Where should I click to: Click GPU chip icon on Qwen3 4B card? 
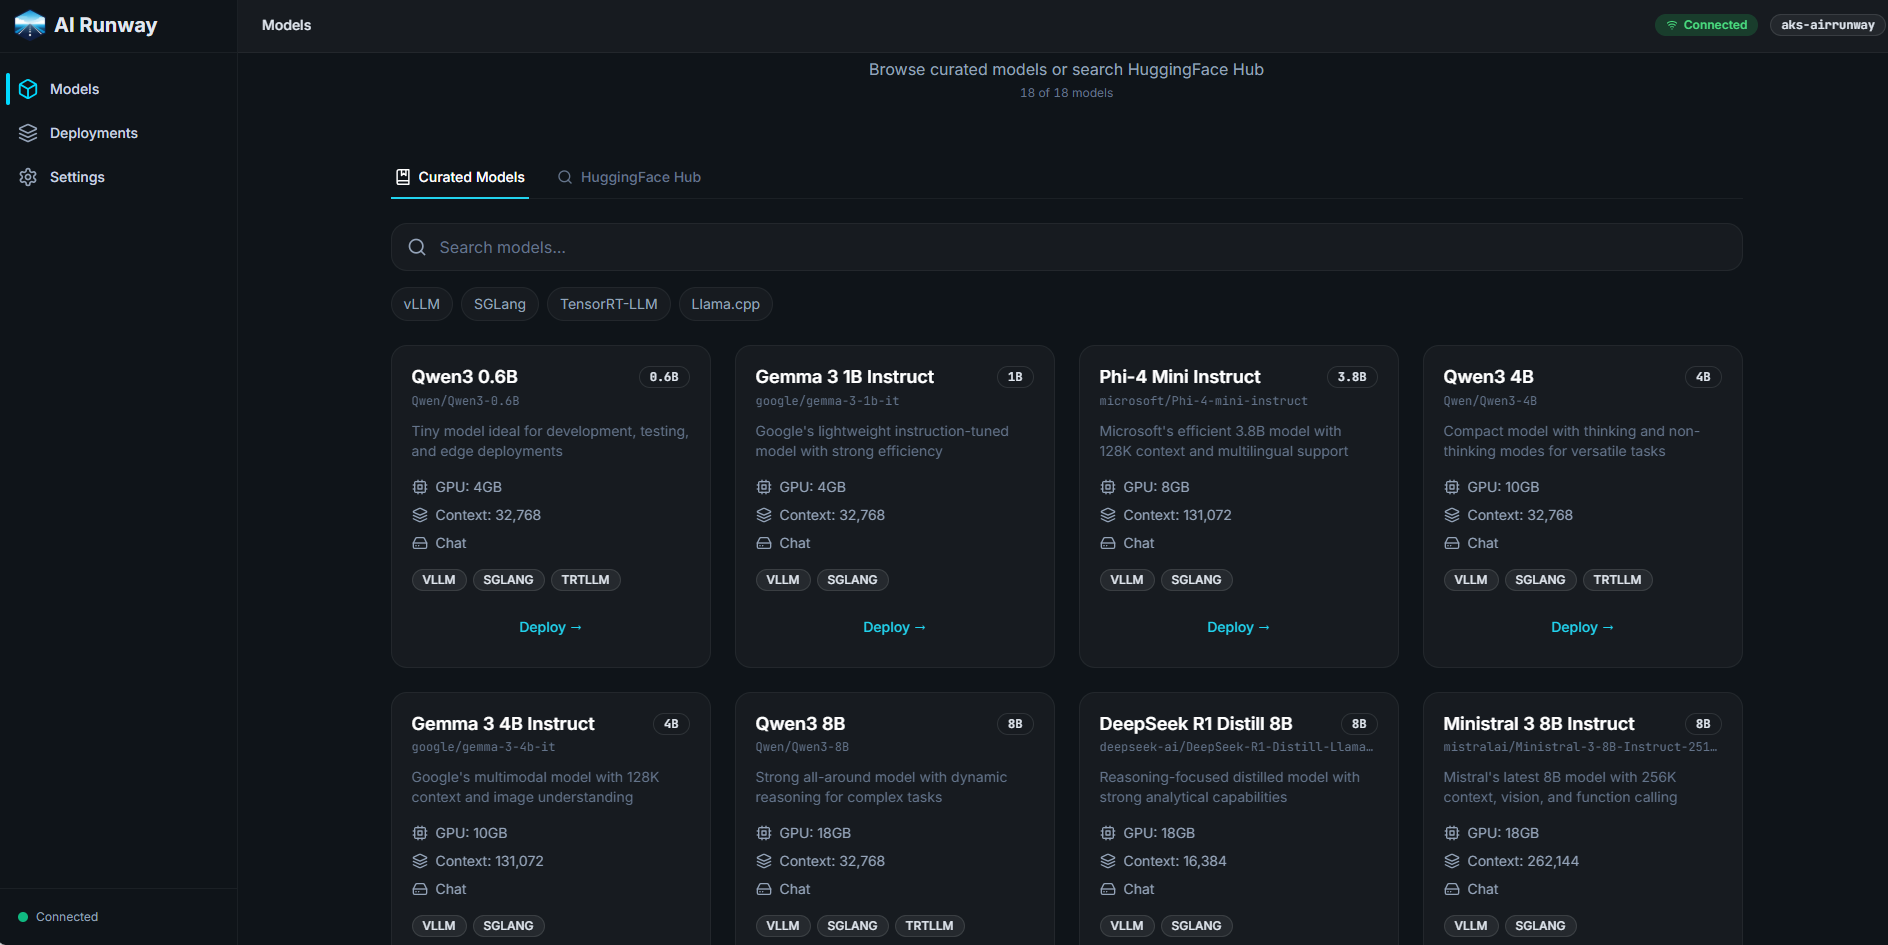click(1452, 487)
